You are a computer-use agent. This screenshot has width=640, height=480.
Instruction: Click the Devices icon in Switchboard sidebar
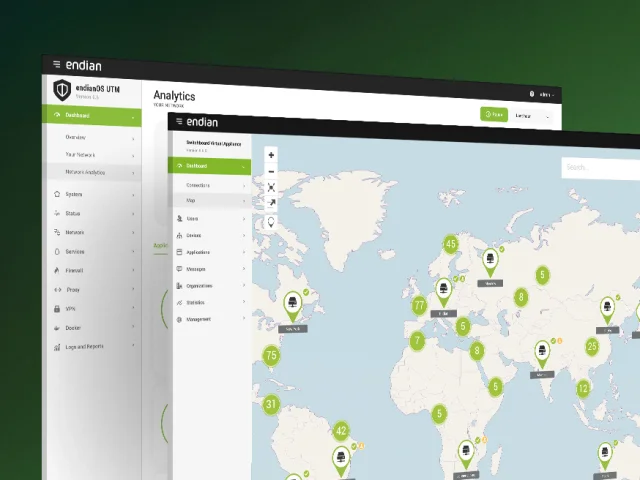[179, 236]
